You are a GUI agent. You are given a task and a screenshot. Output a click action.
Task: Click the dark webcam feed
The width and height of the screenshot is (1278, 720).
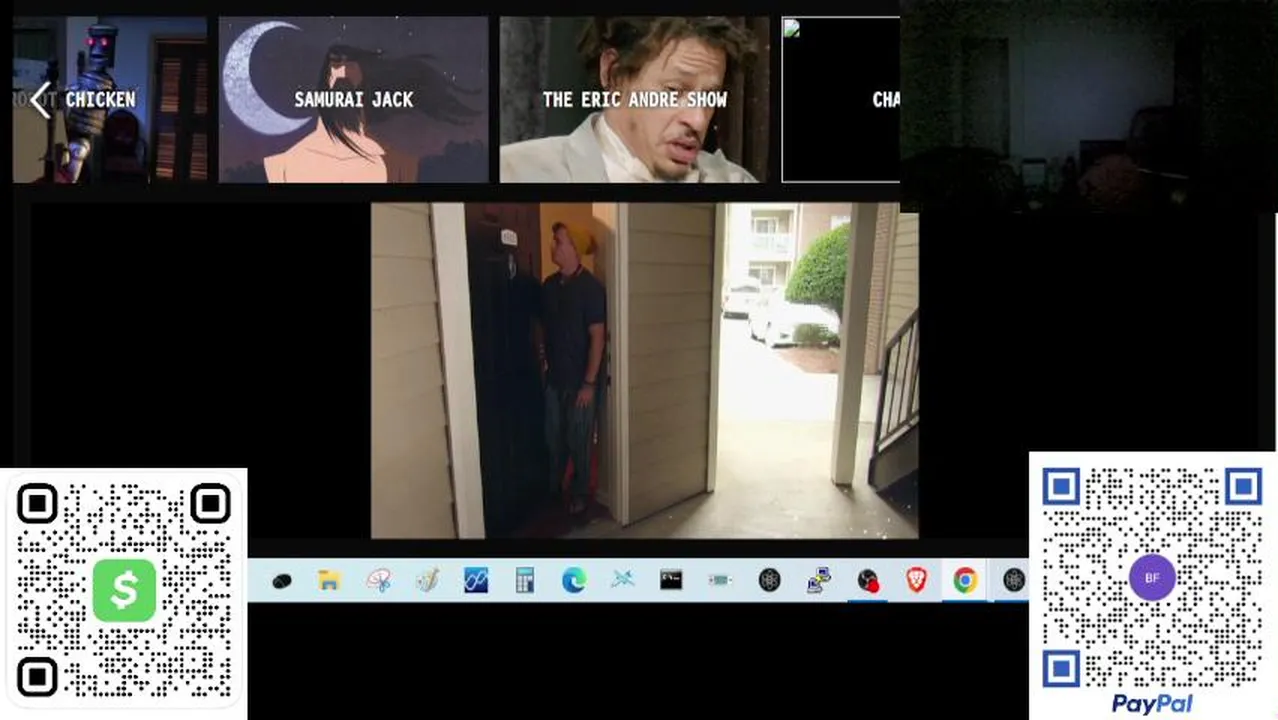click(1088, 106)
